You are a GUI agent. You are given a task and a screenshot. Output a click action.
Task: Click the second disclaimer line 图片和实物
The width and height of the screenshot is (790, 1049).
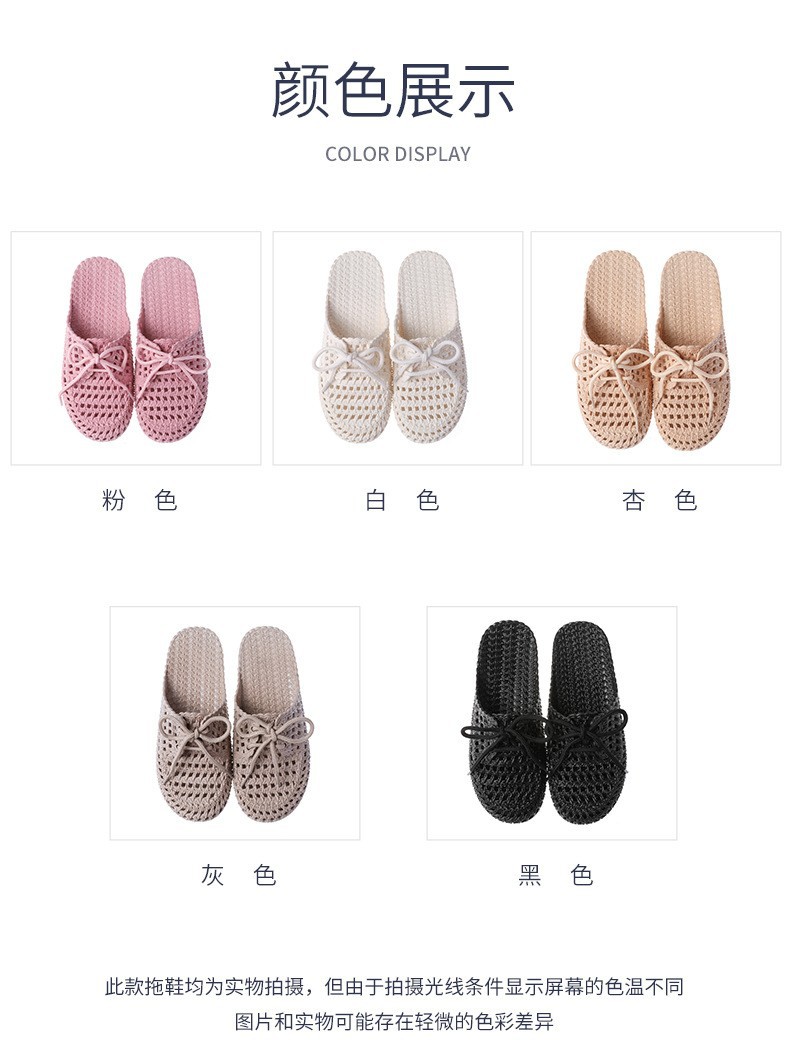pyautogui.click(x=394, y=1022)
